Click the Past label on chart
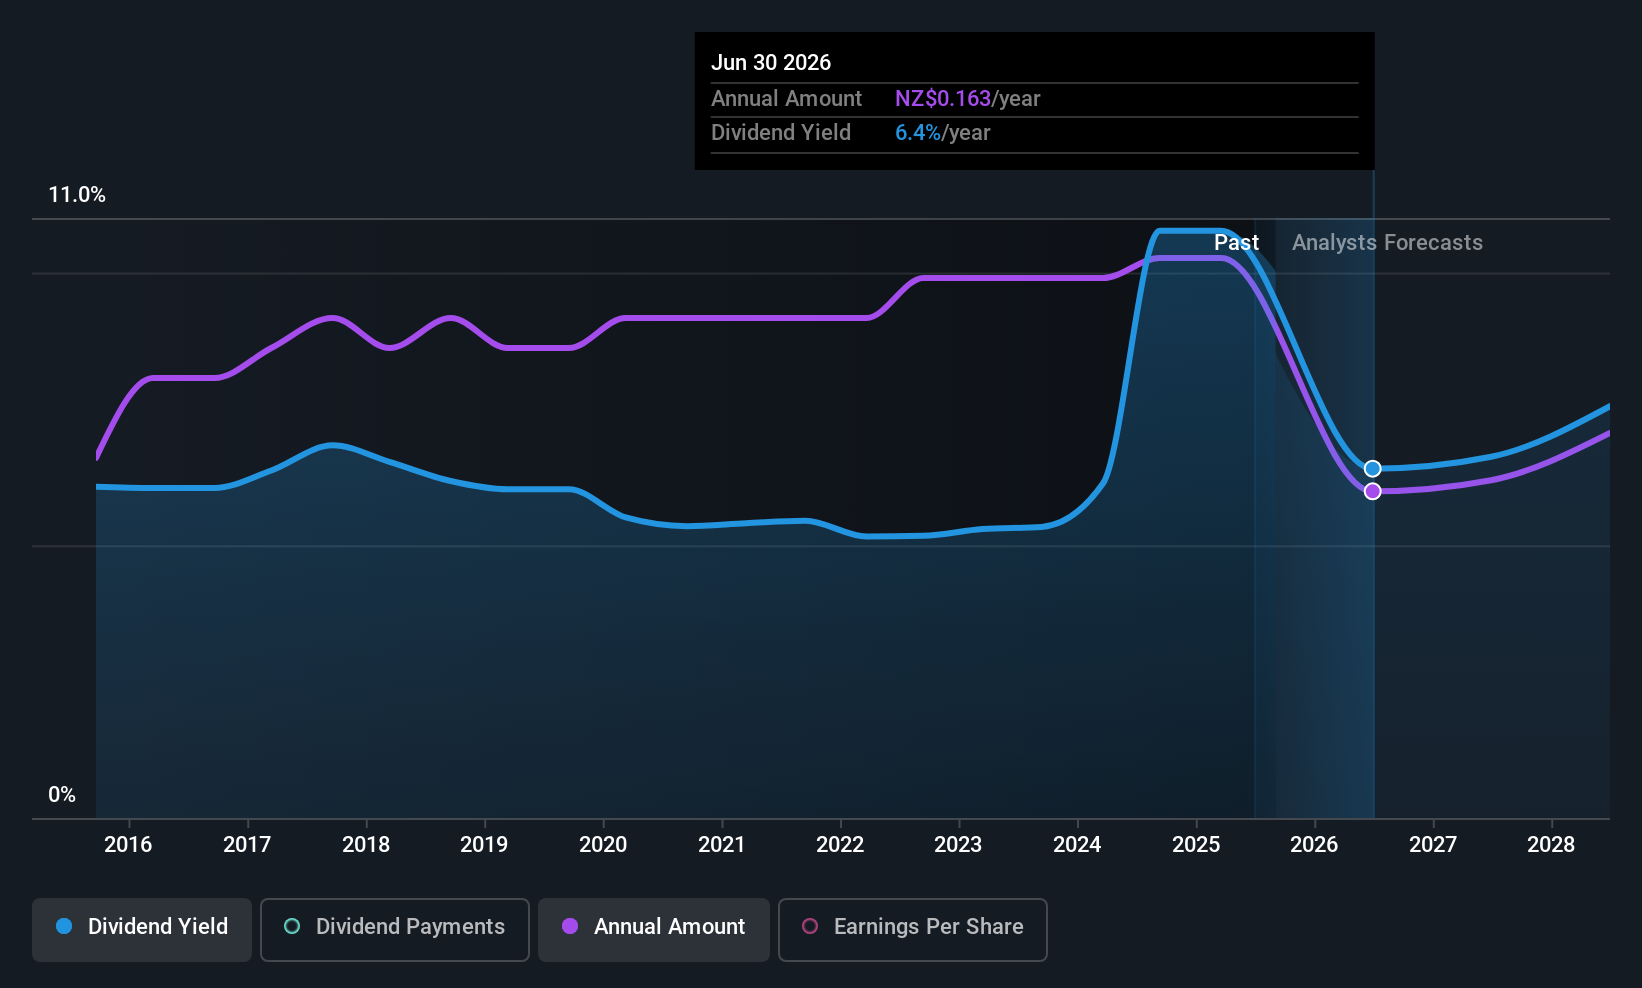 [1236, 243]
